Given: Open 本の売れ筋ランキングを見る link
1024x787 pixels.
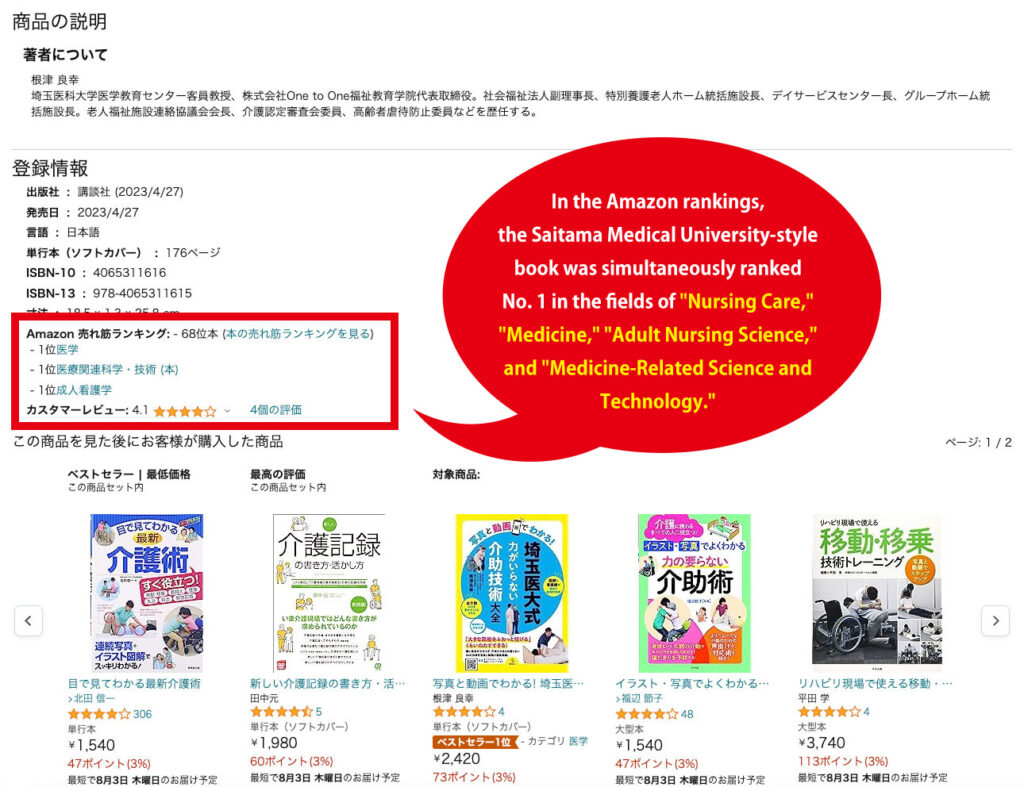Looking at the screenshot, I should click(x=298, y=334).
